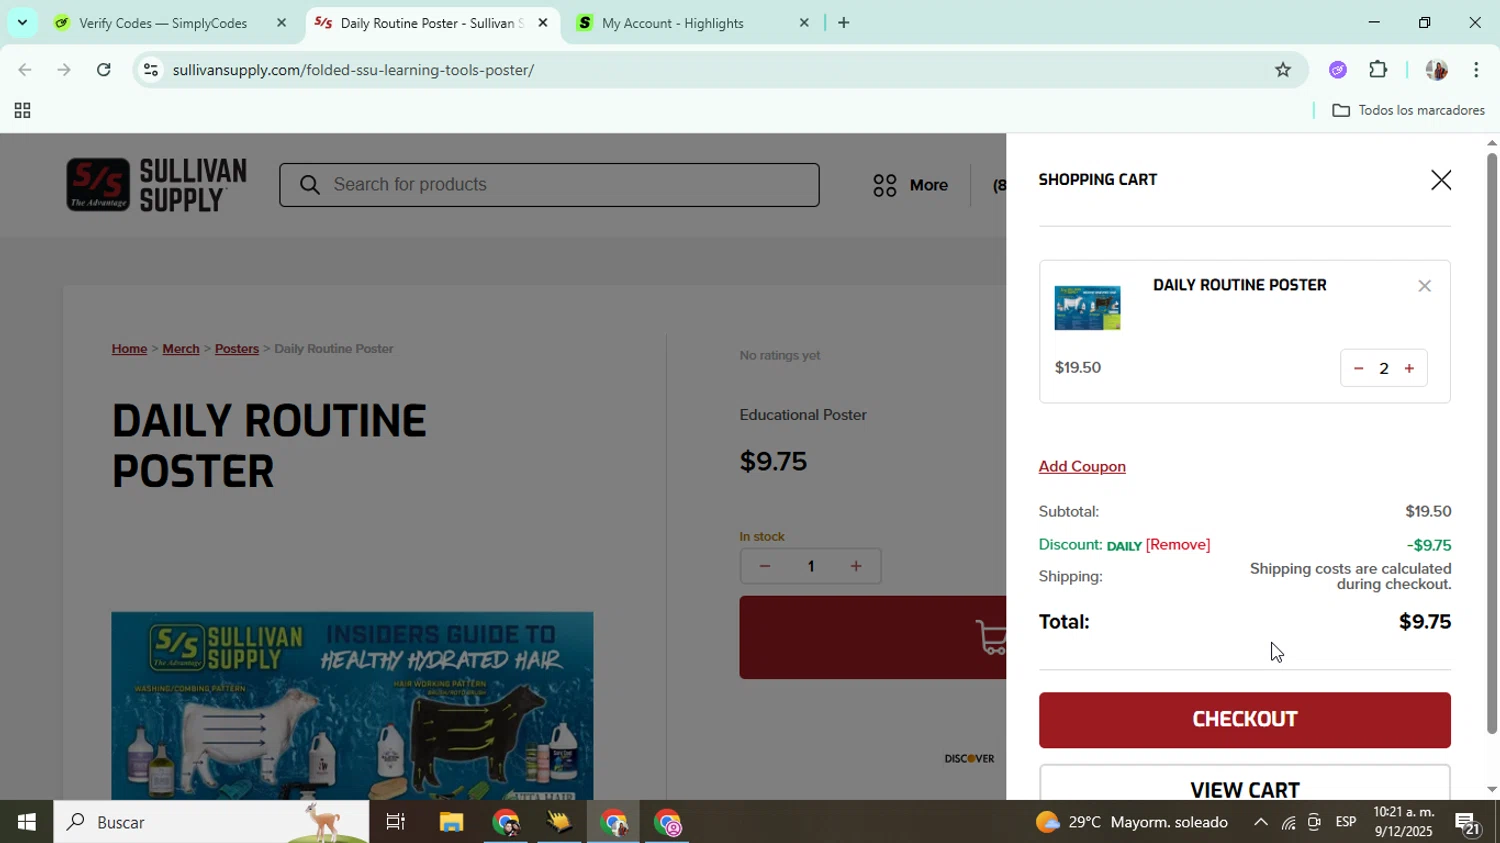Increase product page quantity

tap(856, 567)
